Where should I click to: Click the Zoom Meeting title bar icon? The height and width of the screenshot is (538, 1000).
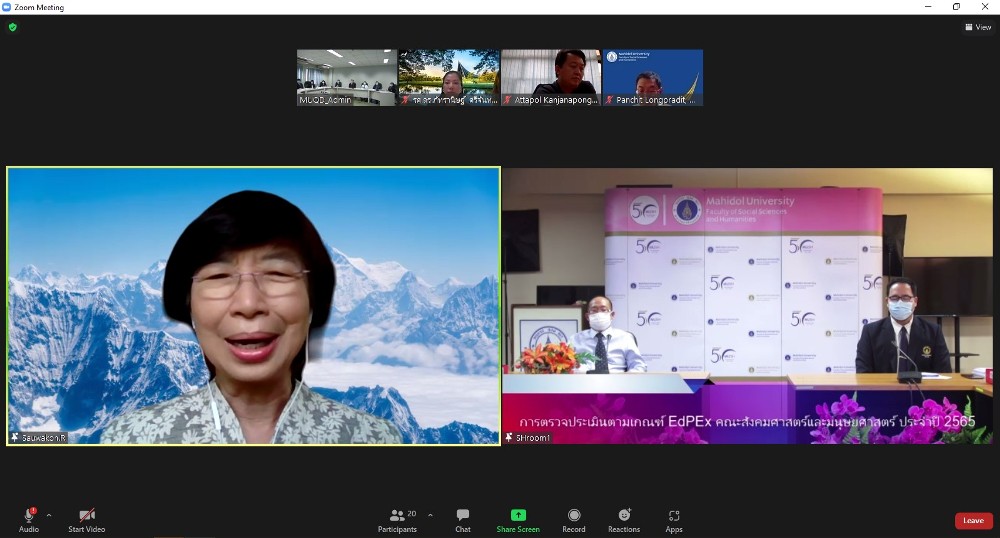[7, 7]
